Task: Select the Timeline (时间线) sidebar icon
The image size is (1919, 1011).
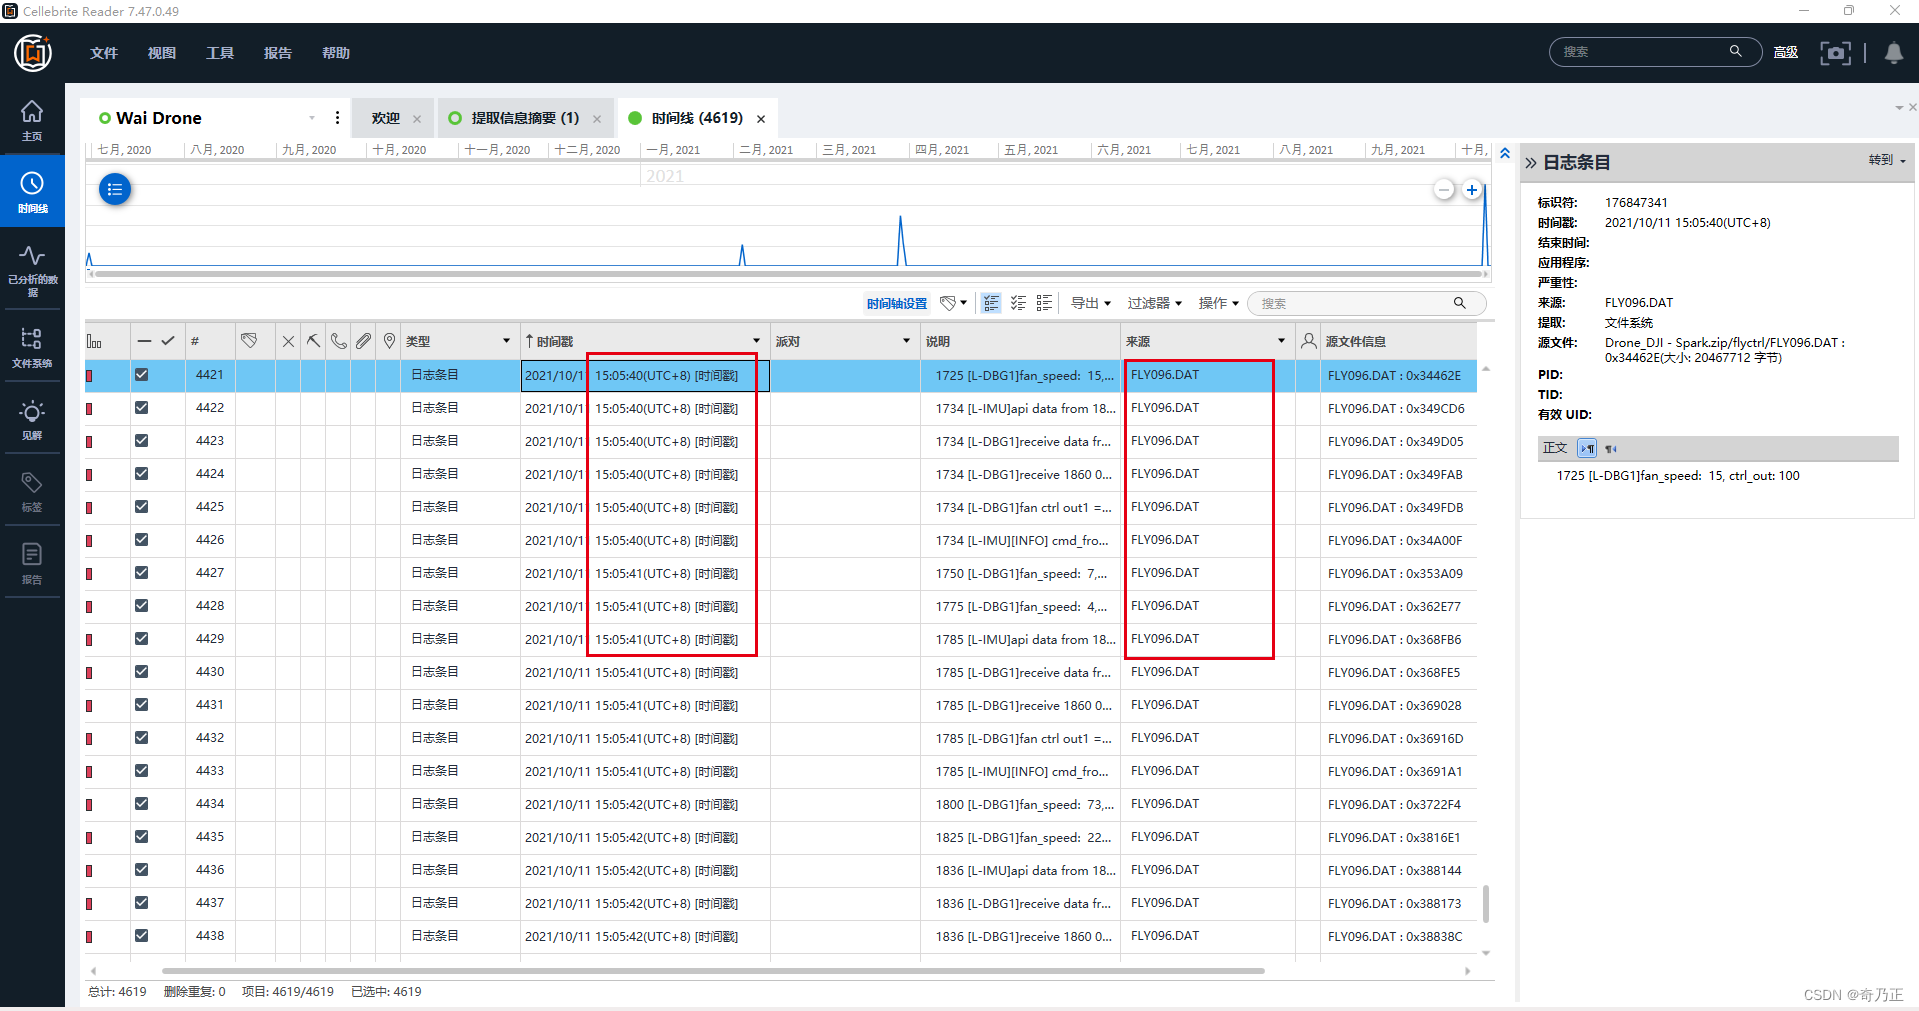Action: coord(32,192)
